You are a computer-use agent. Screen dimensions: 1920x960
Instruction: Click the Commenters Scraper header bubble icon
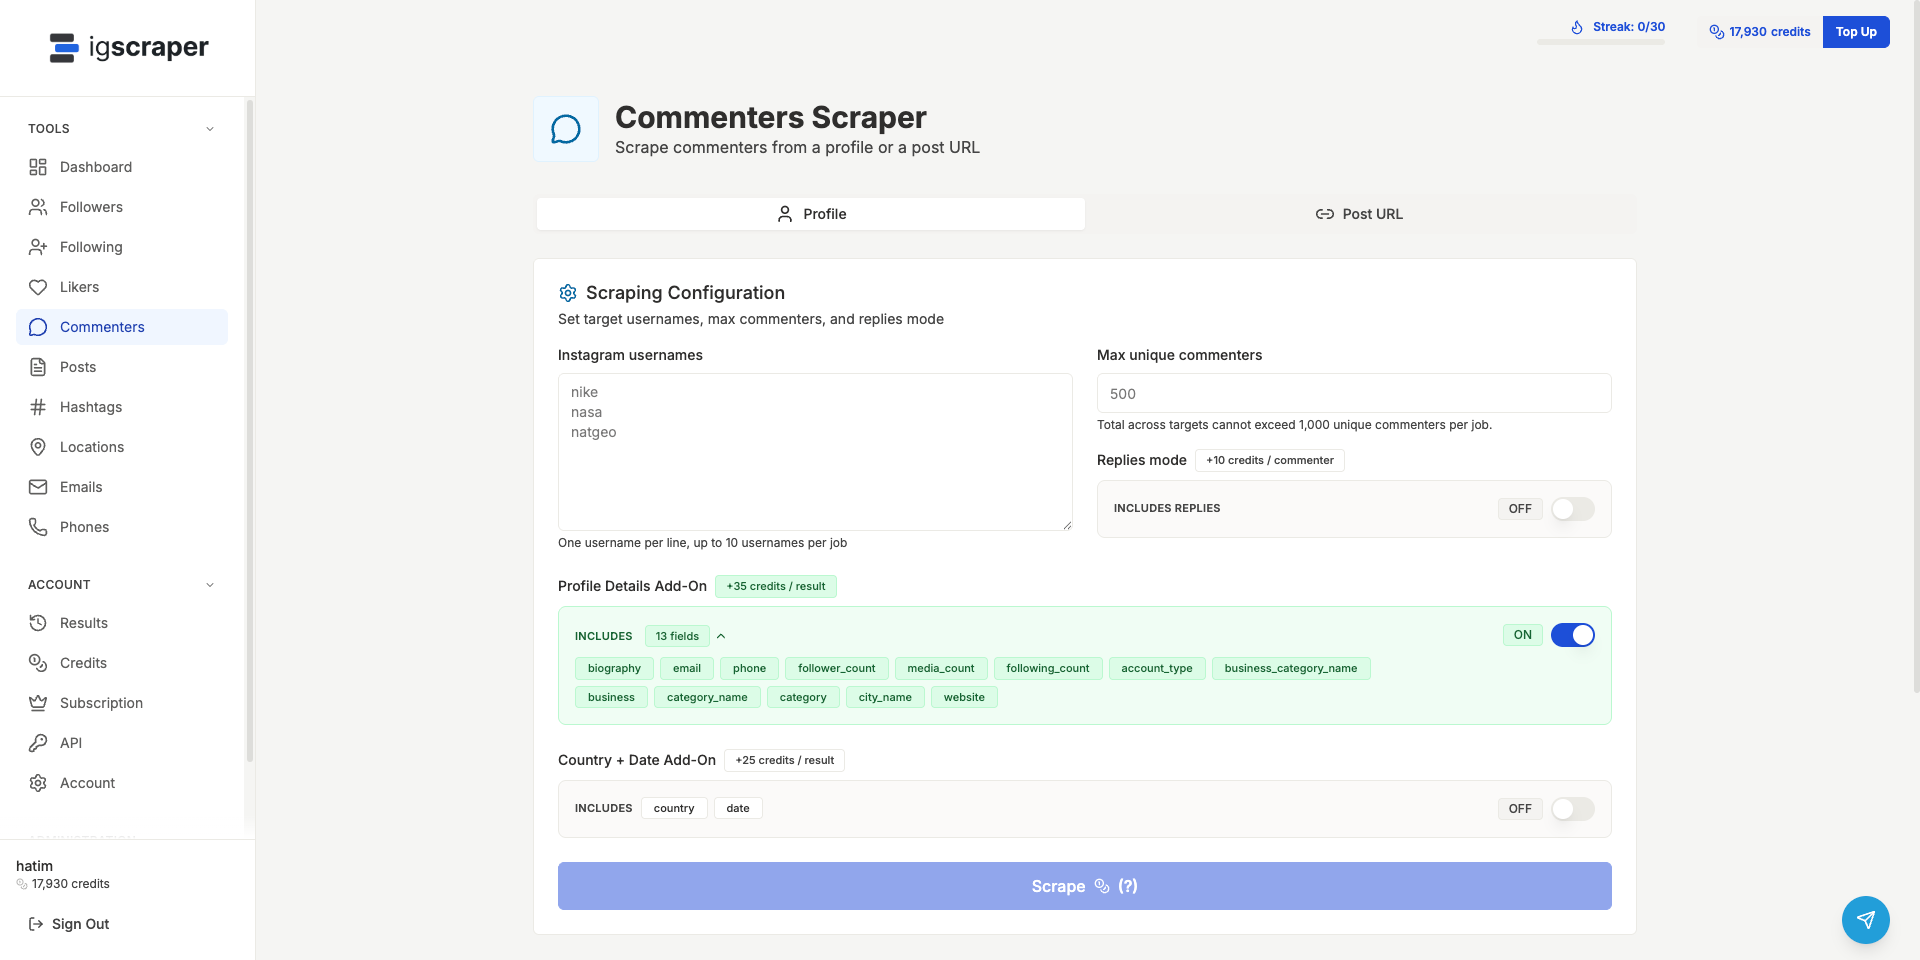tap(566, 129)
